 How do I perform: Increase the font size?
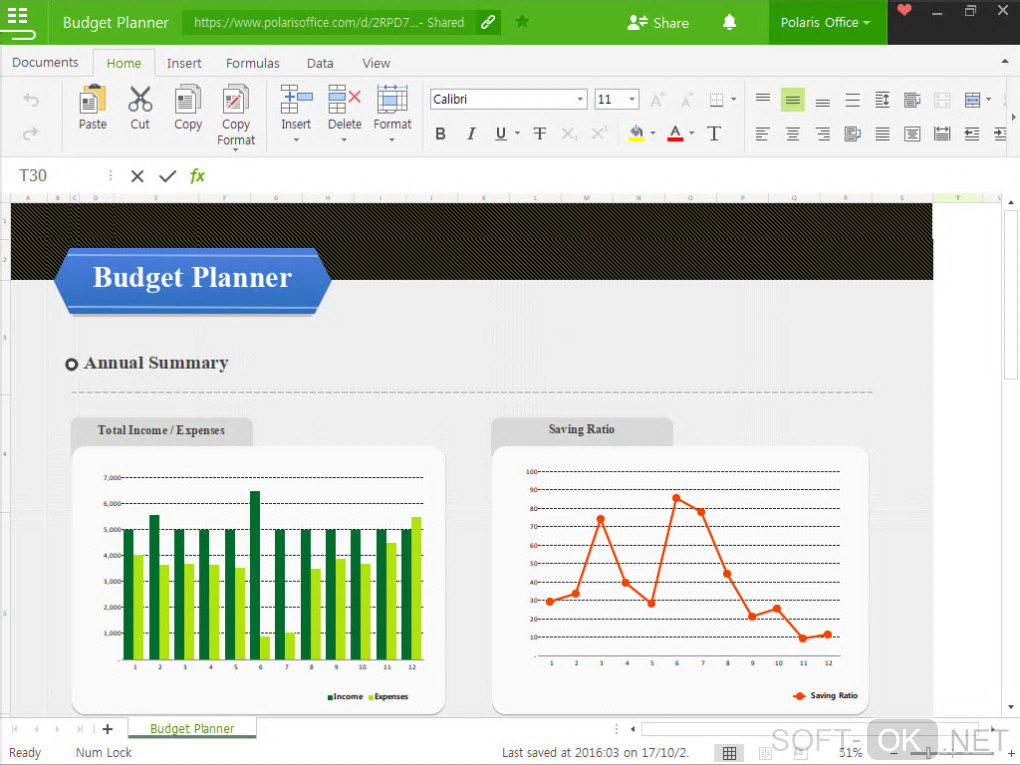tap(657, 100)
